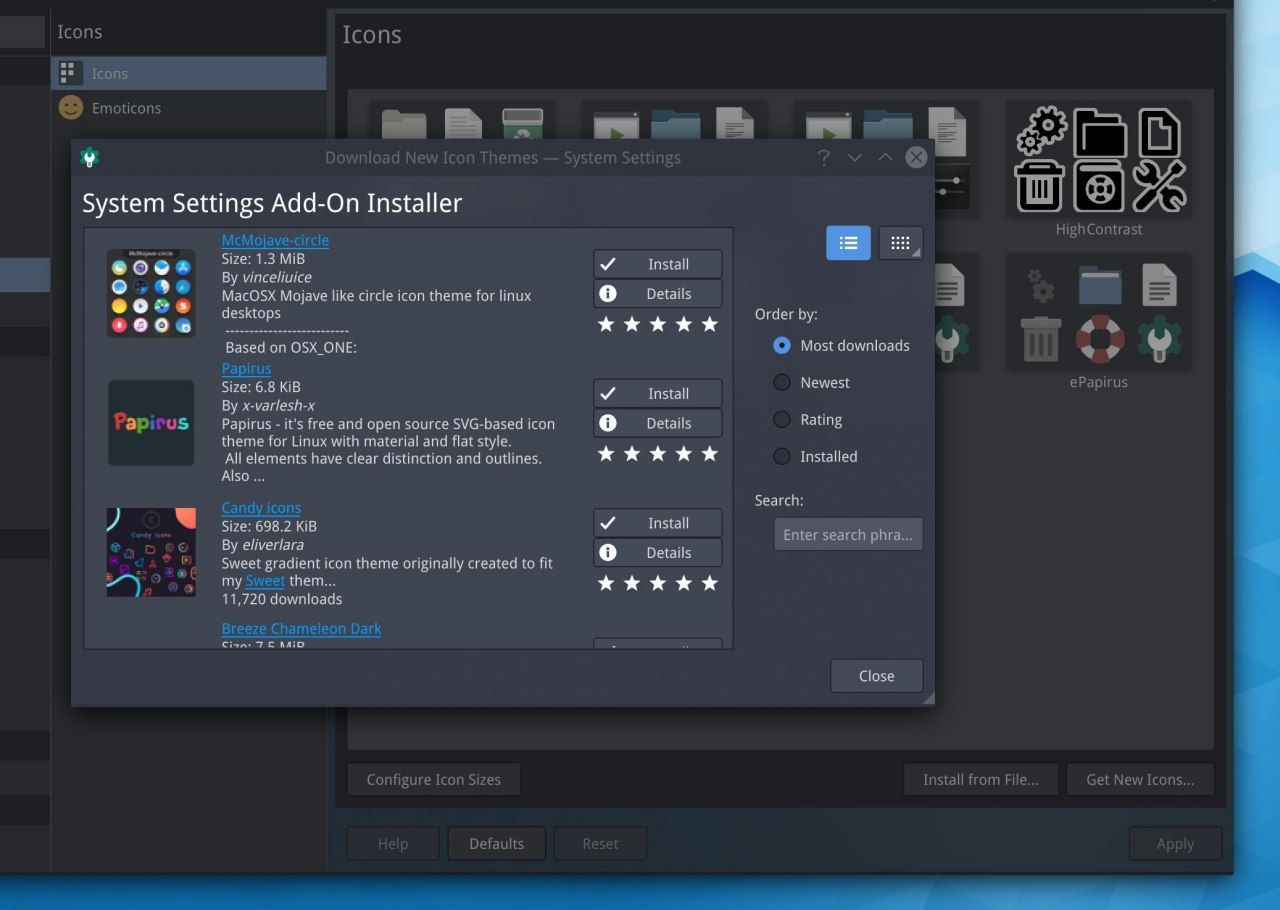
Task: Click the dialog's keep-below chevron button
Action: [x=854, y=157]
